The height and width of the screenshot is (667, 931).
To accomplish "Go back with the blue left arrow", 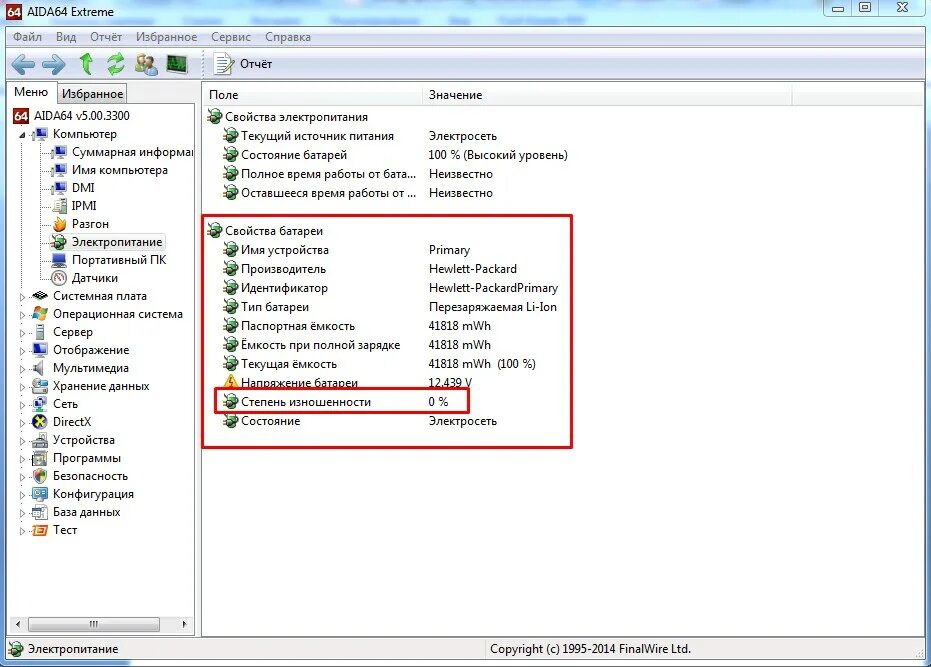I will pyautogui.click(x=23, y=64).
